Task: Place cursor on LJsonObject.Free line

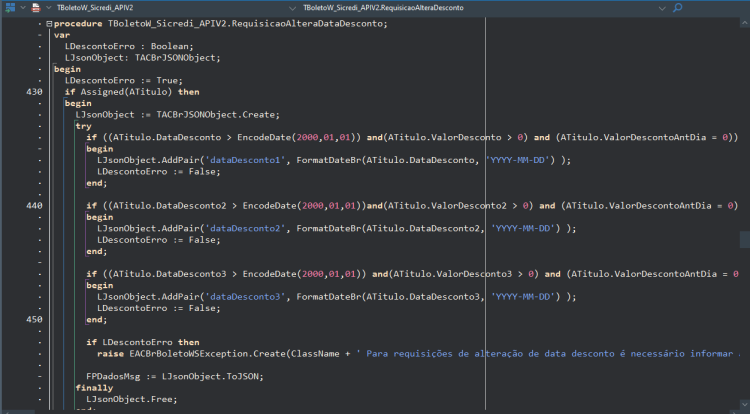Action: [x=132, y=399]
